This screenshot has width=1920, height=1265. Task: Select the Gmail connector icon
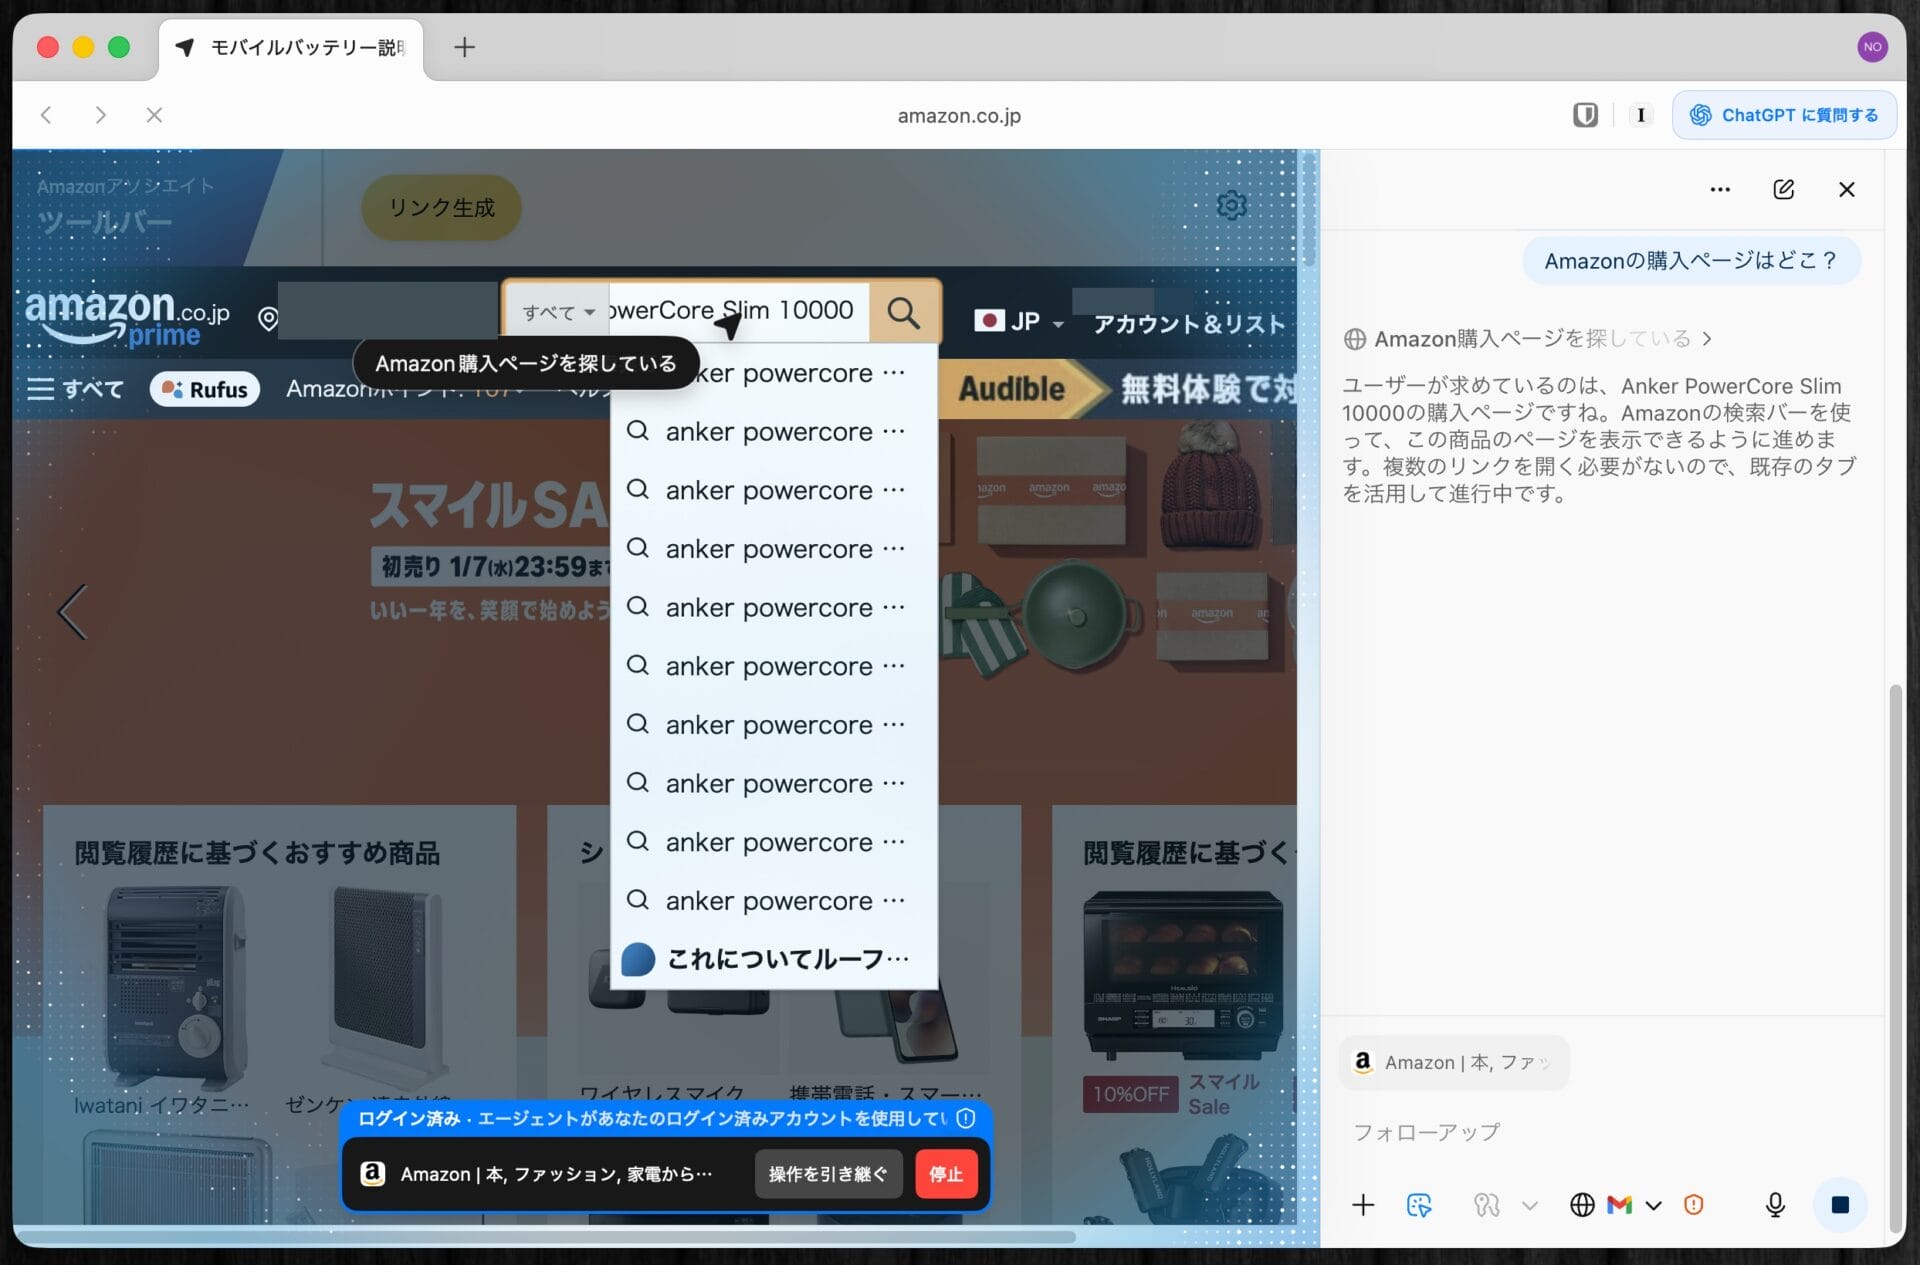pos(1617,1205)
